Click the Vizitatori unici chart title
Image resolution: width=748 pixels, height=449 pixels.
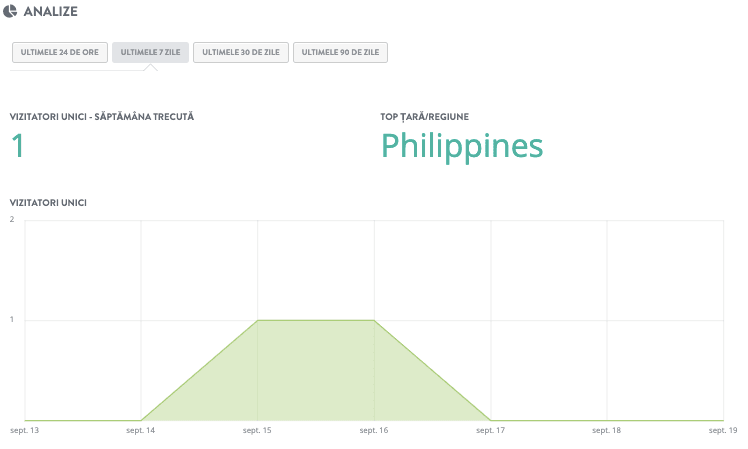48,202
